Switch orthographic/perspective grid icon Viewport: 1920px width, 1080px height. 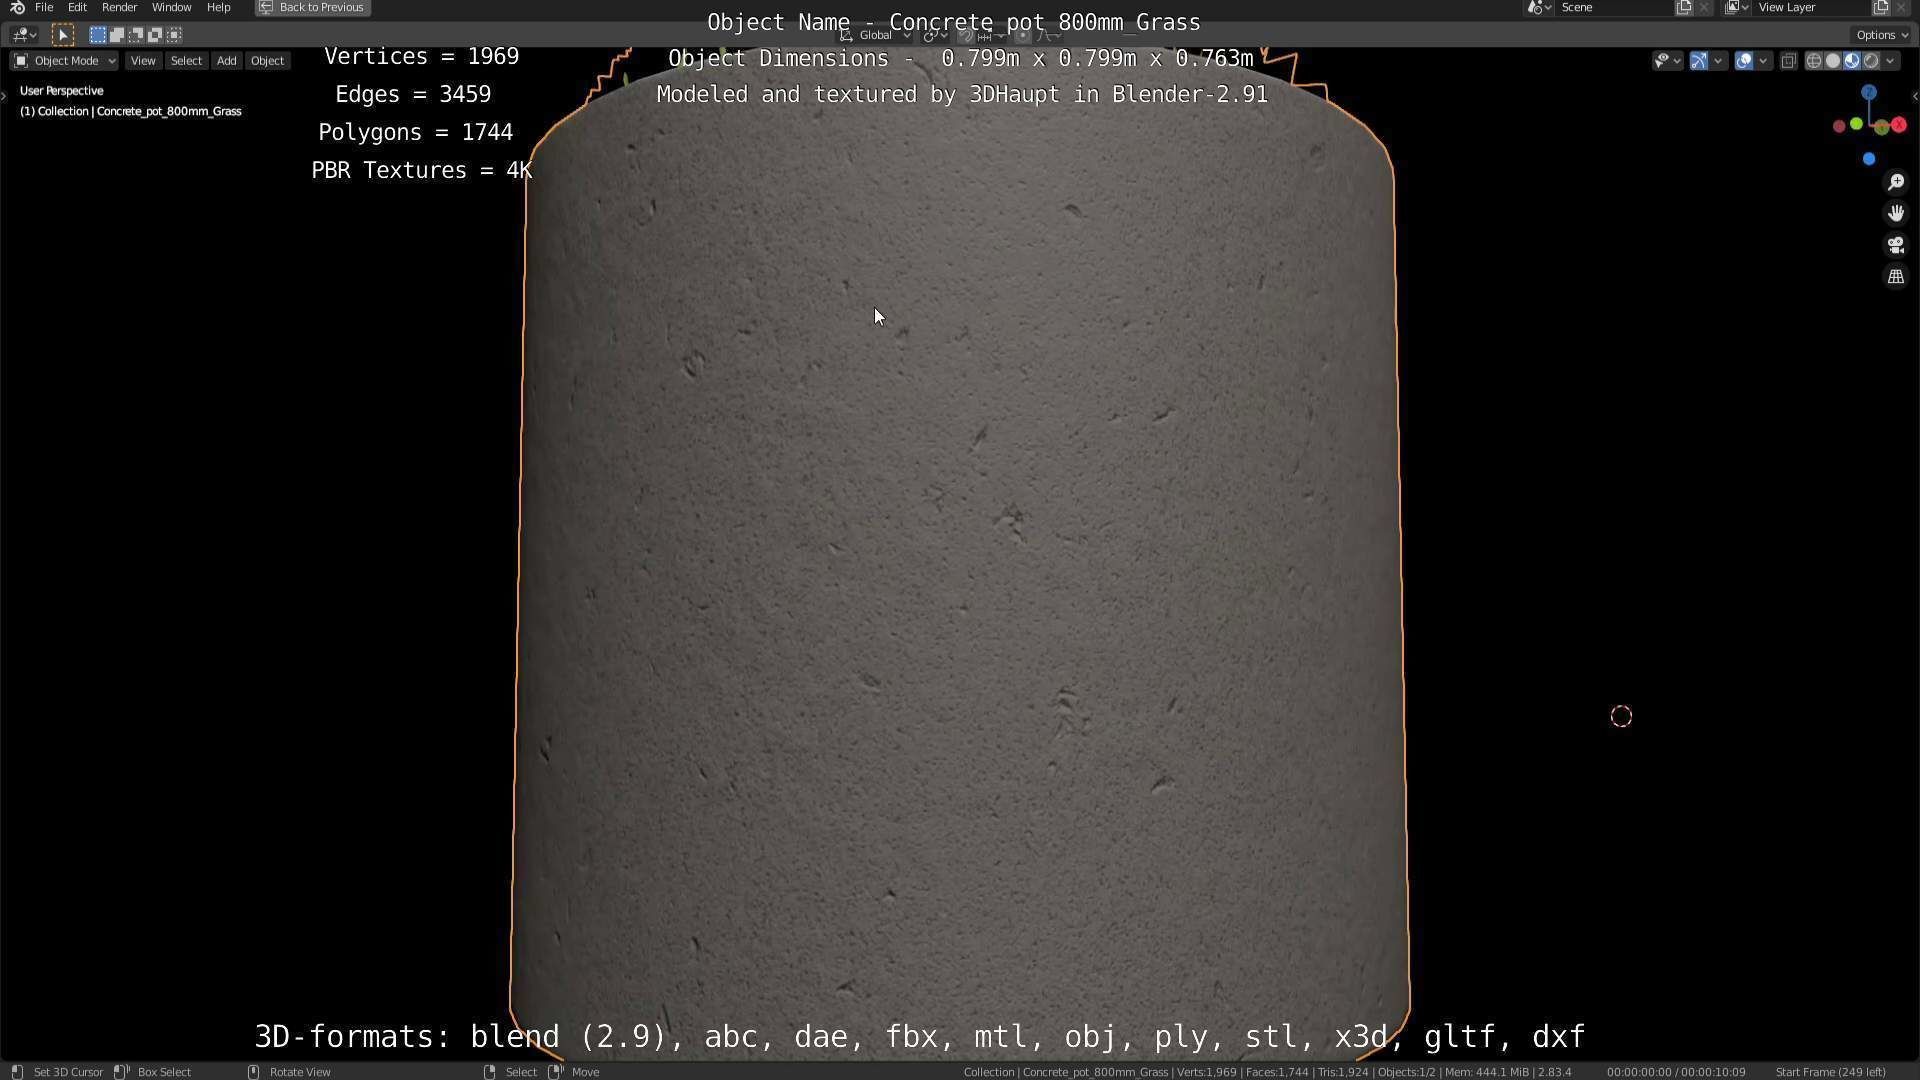1895,277
